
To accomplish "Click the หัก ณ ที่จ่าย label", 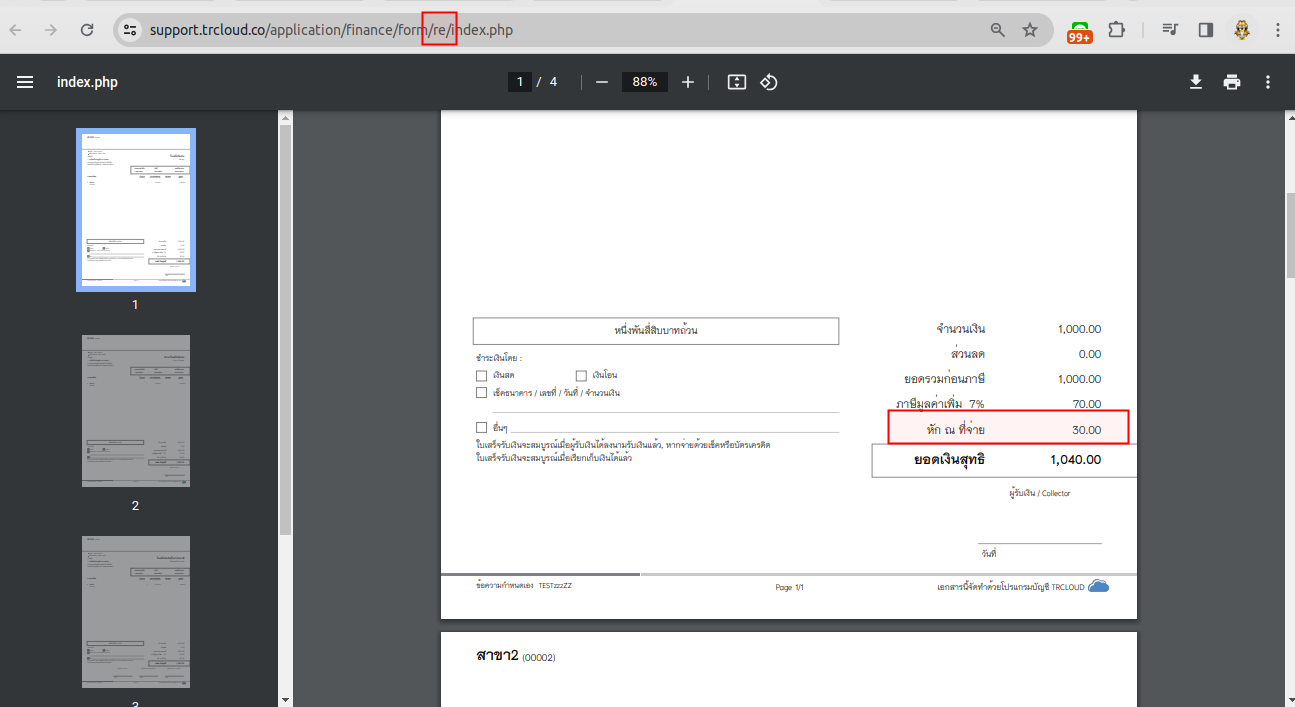I will coord(956,430).
